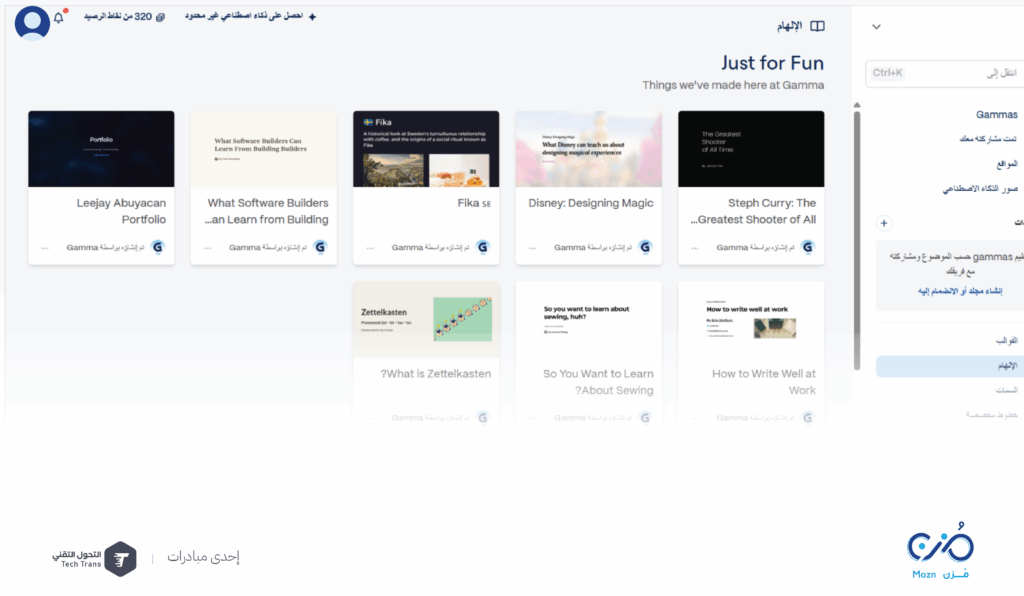
Task: Open السمات in the sidebar
Action: (1006, 390)
